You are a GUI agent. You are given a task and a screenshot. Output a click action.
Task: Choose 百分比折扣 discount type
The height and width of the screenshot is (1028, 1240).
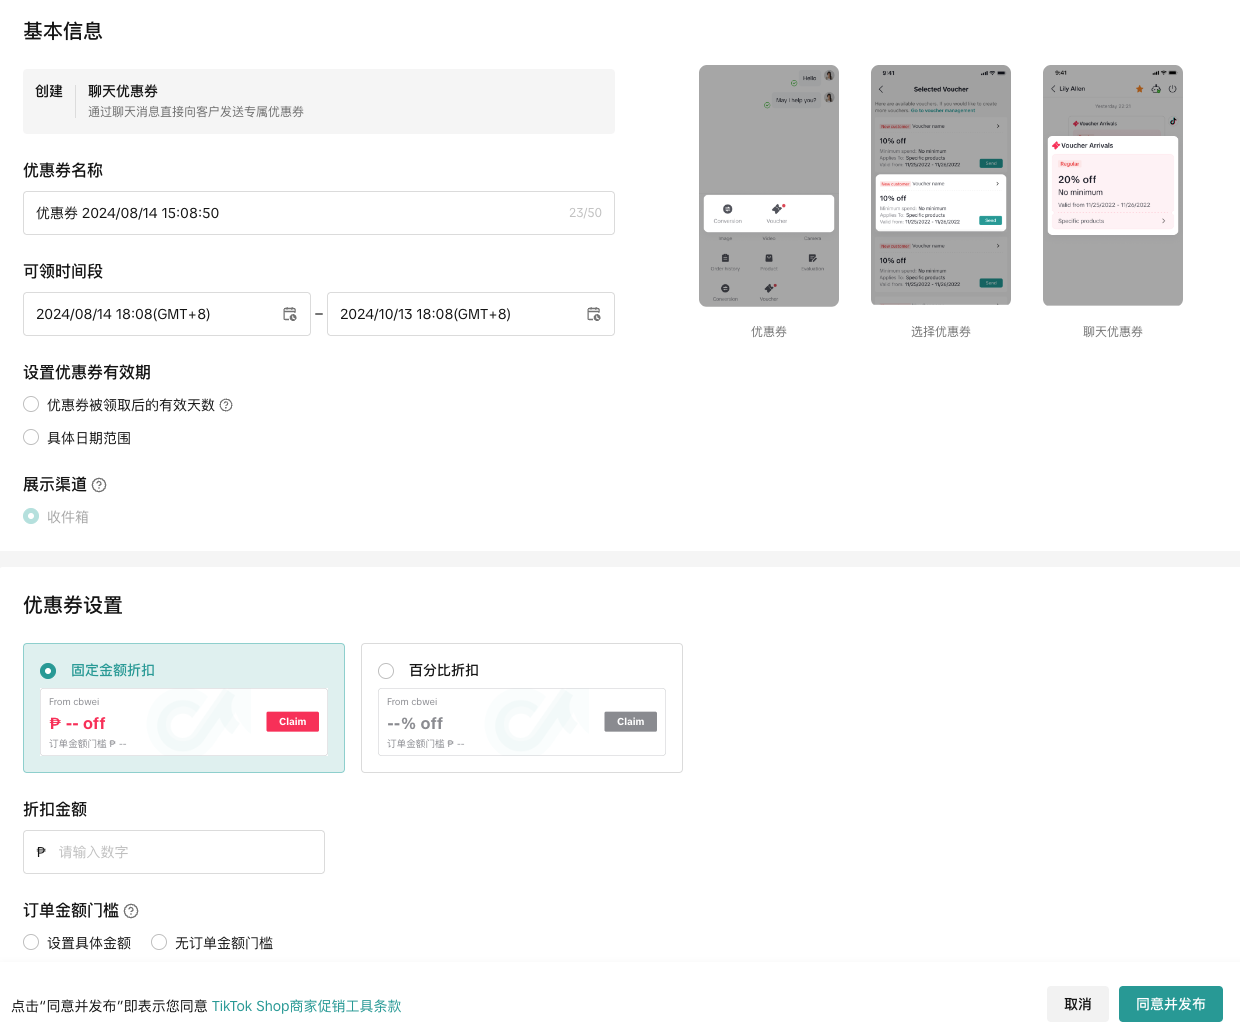[x=386, y=671]
